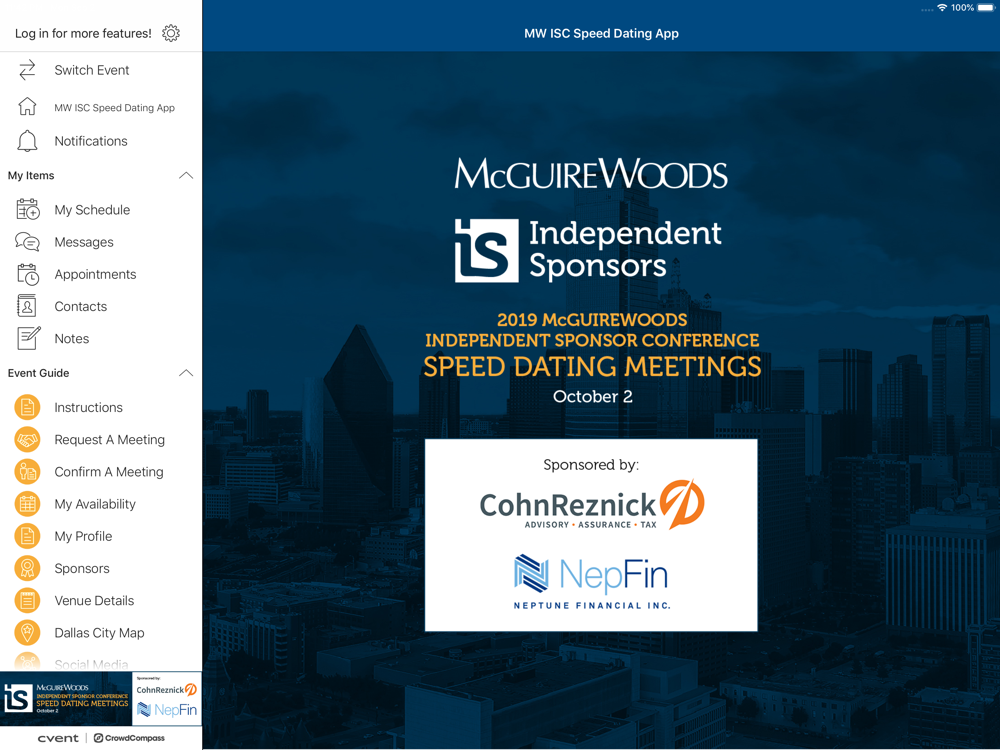Click the orange Sponsors ribbon icon
Image resolution: width=1000 pixels, height=750 pixels.
tap(27, 568)
